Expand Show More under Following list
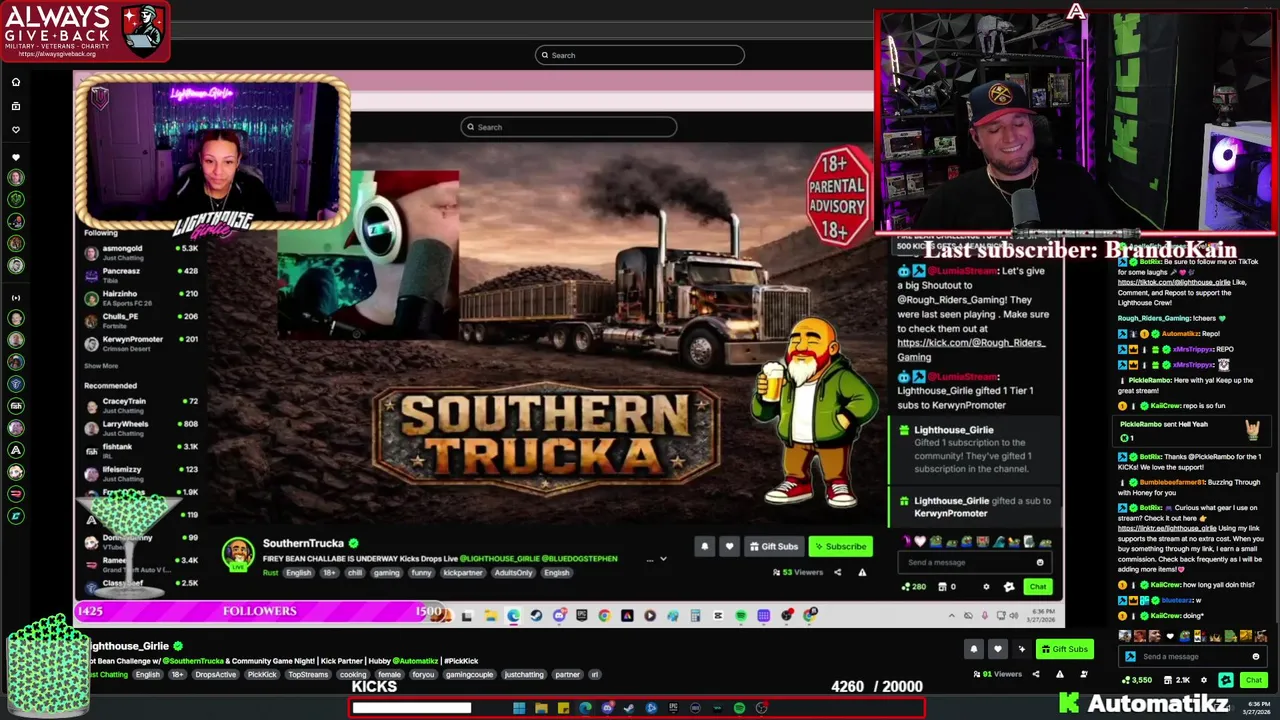This screenshot has width=1280, height=720. coord(101,366)
